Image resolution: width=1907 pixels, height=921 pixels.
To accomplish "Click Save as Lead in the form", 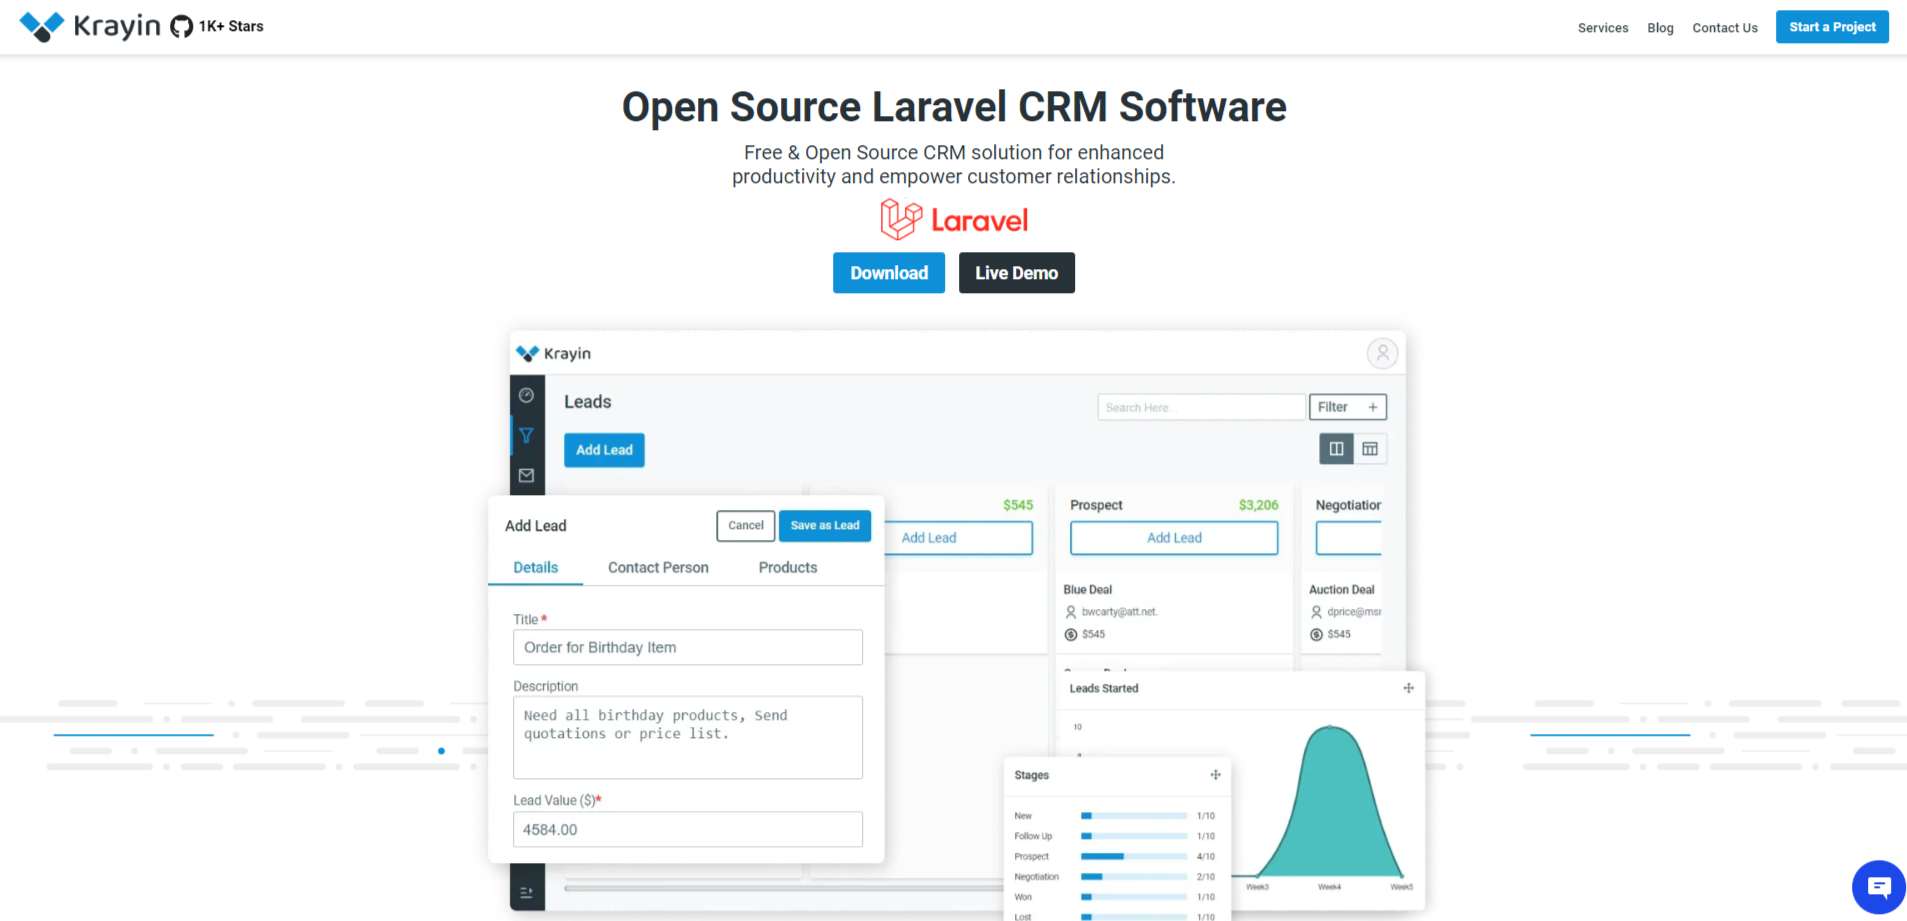I will 824,525.
